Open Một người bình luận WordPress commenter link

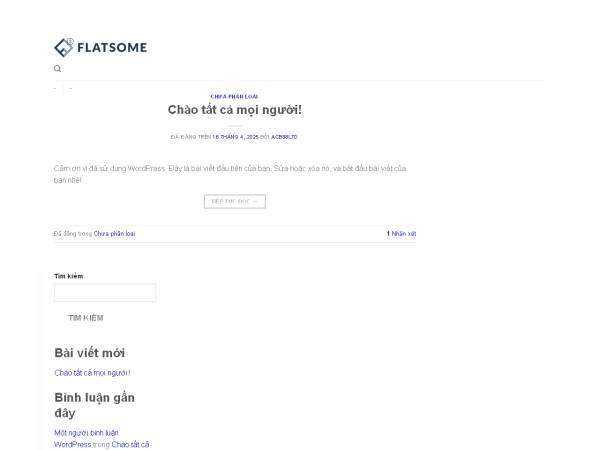[86, 433]
